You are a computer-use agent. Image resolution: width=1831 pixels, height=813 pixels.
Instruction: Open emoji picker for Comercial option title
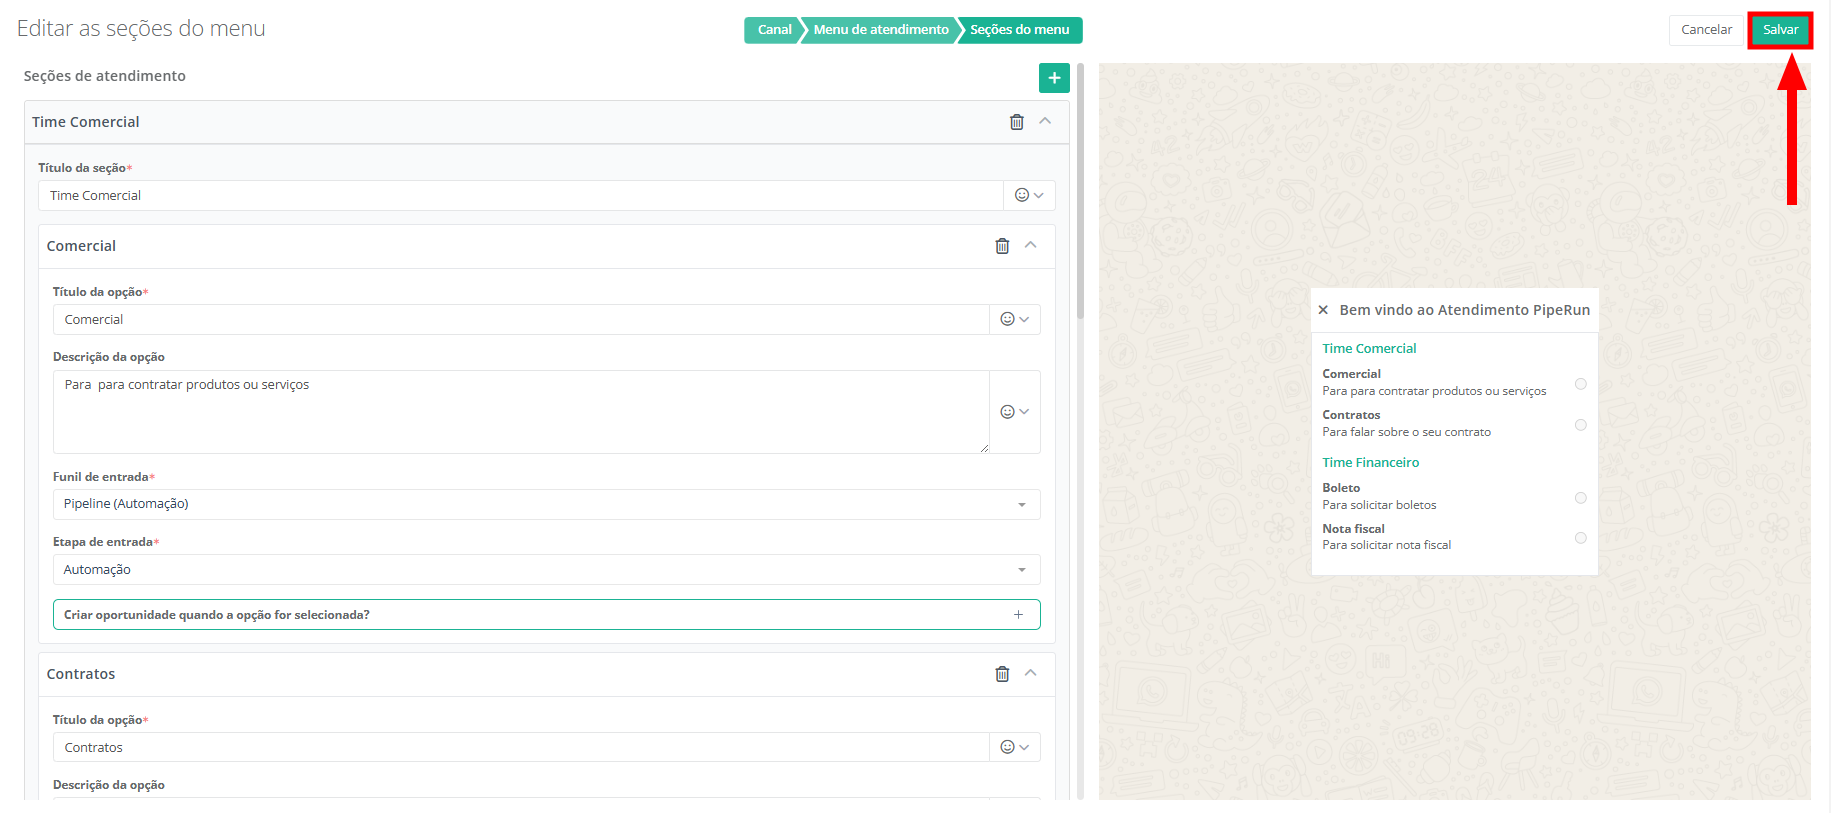point(1014,320)
